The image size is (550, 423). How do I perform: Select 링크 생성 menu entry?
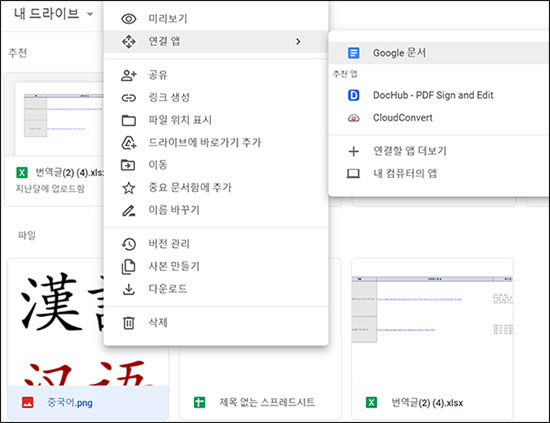[x=216, y=98]
